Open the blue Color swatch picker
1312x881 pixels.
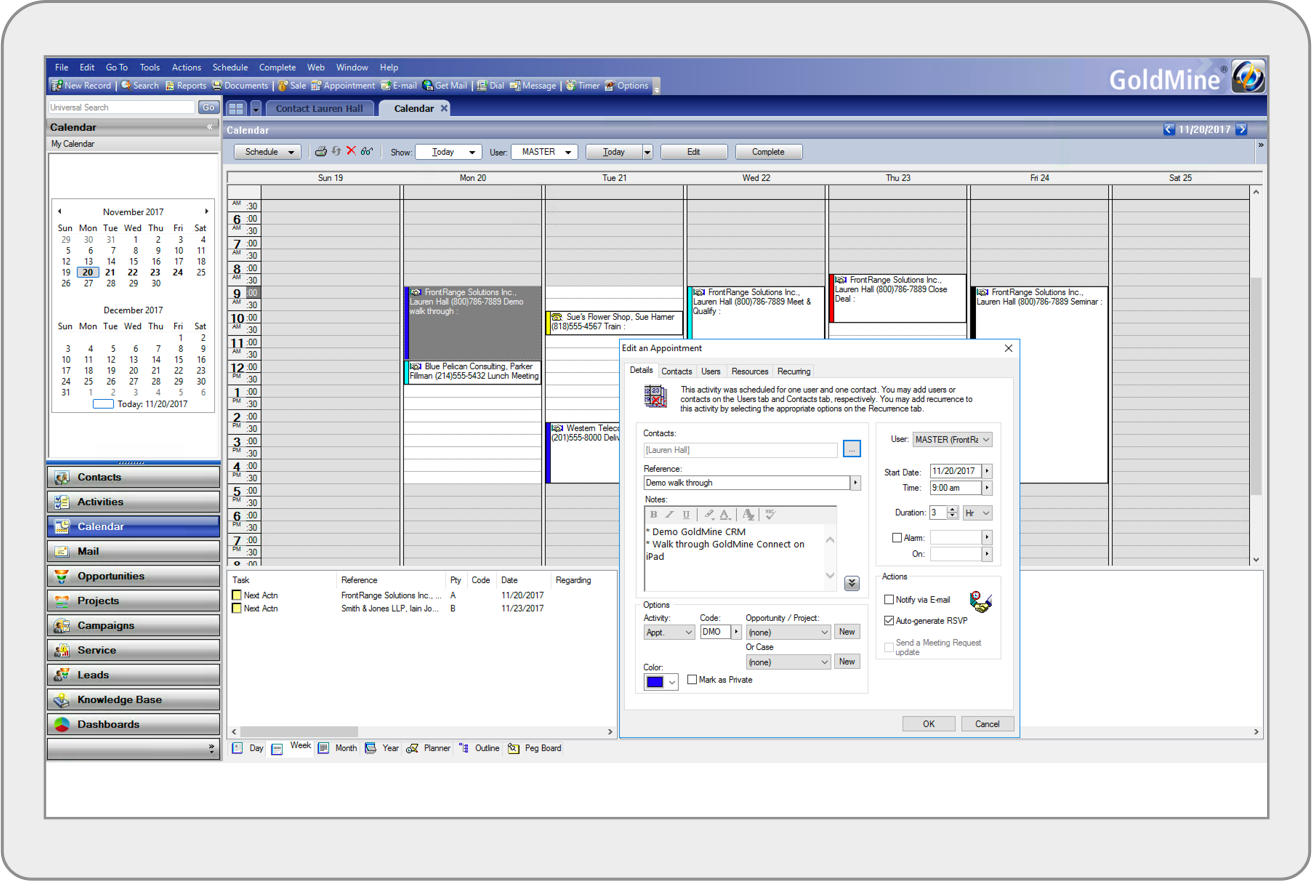click(661, 682)
